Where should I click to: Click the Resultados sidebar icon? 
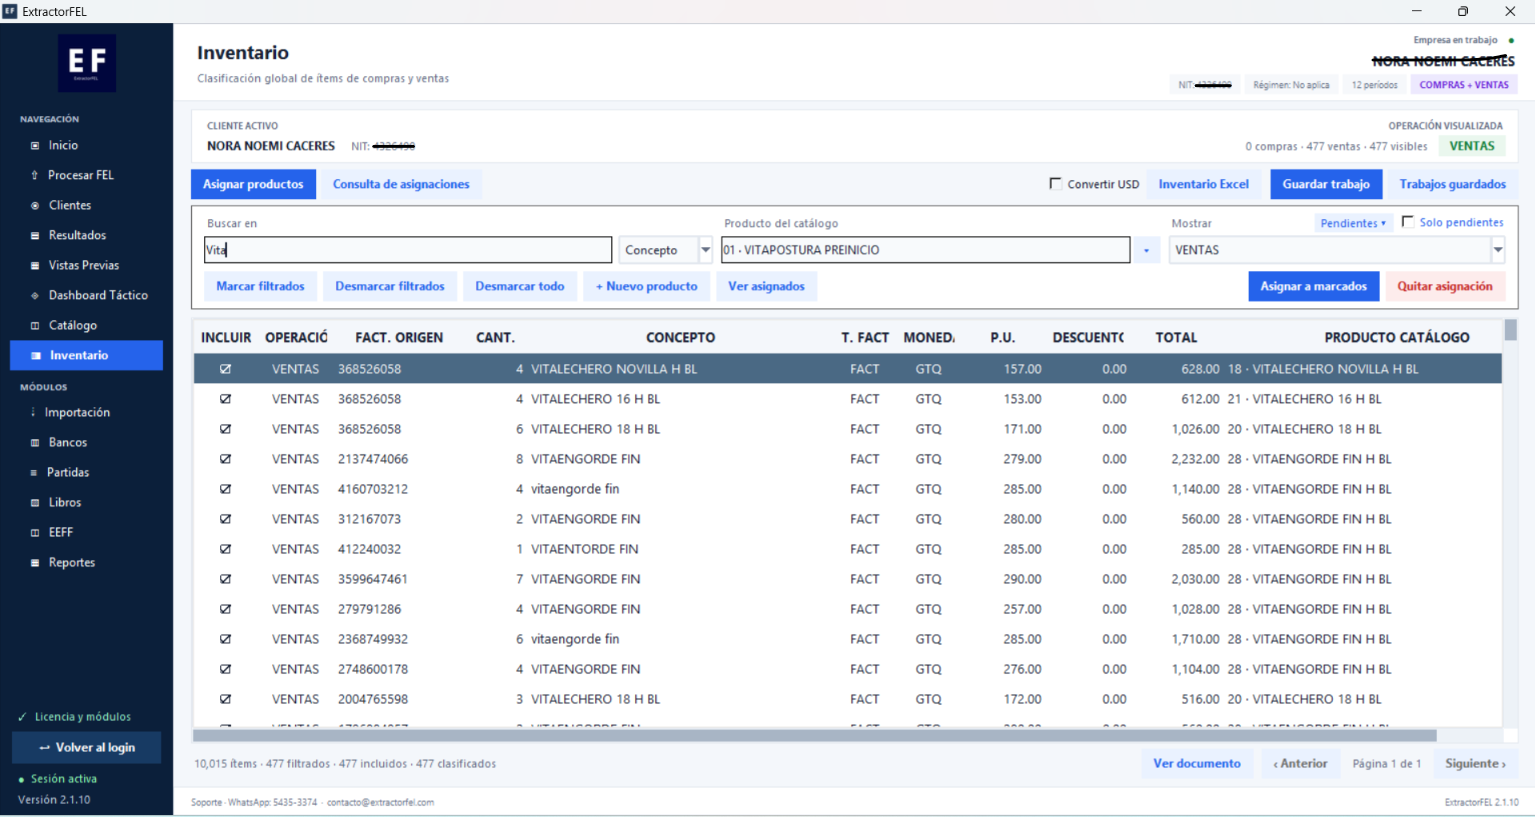click(x=35, y=236)
